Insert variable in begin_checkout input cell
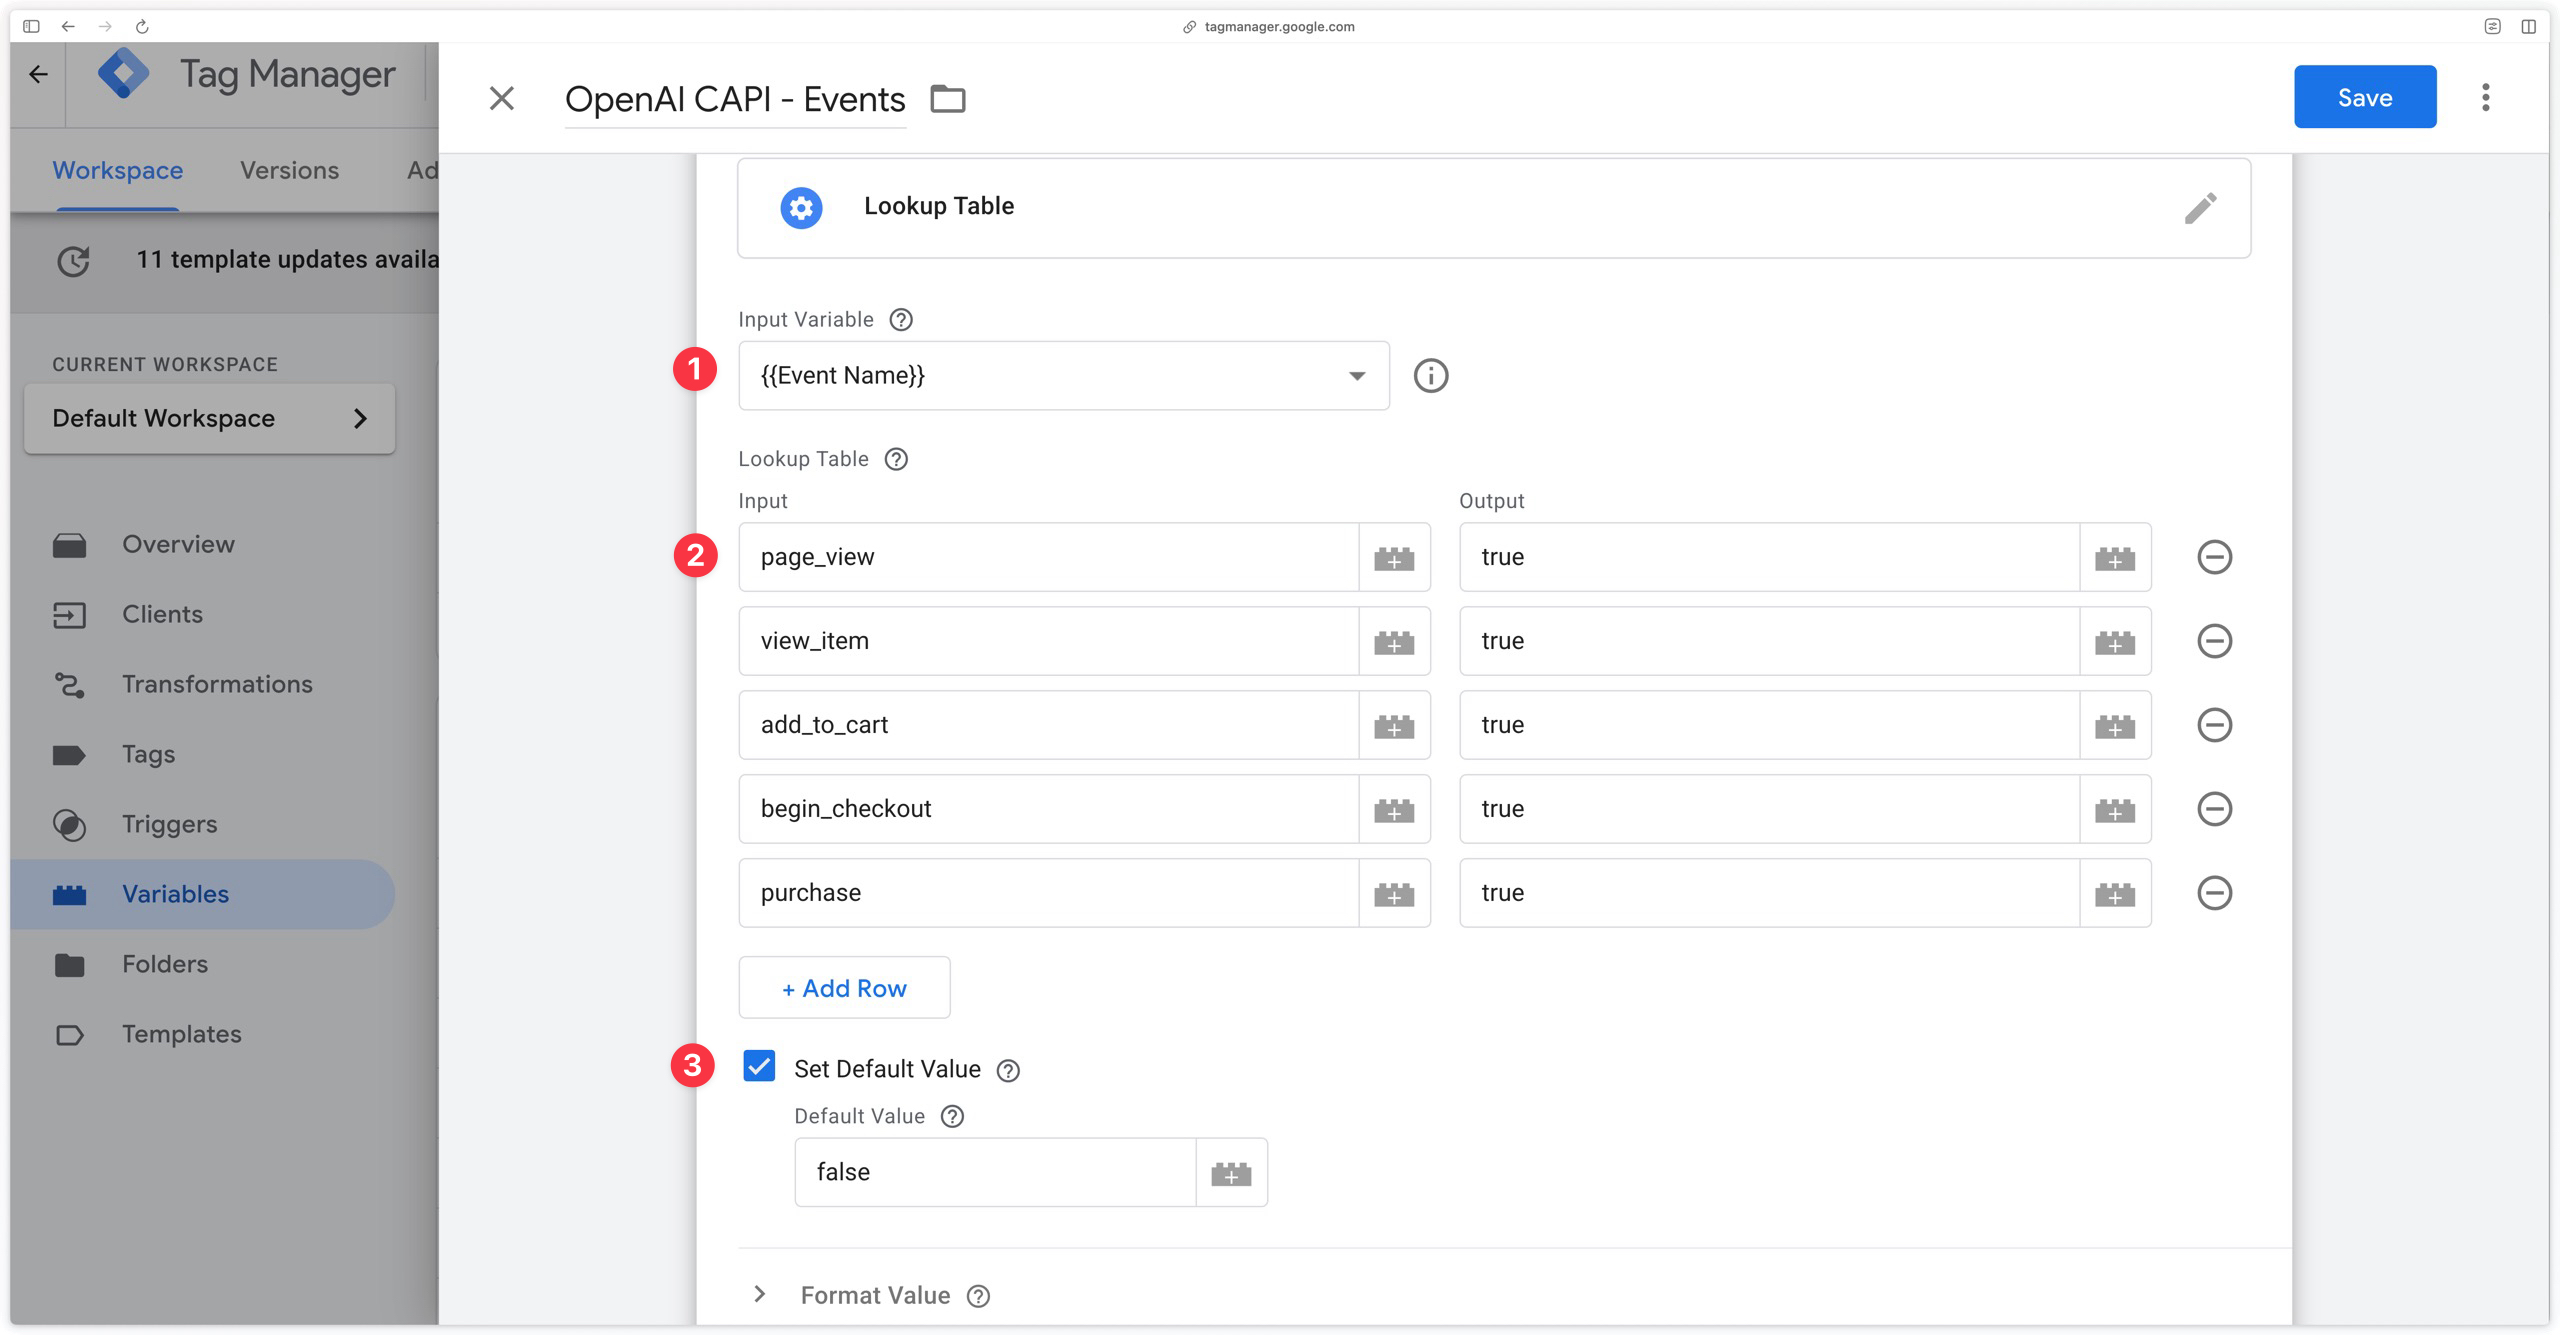 tap(1394, 809)
